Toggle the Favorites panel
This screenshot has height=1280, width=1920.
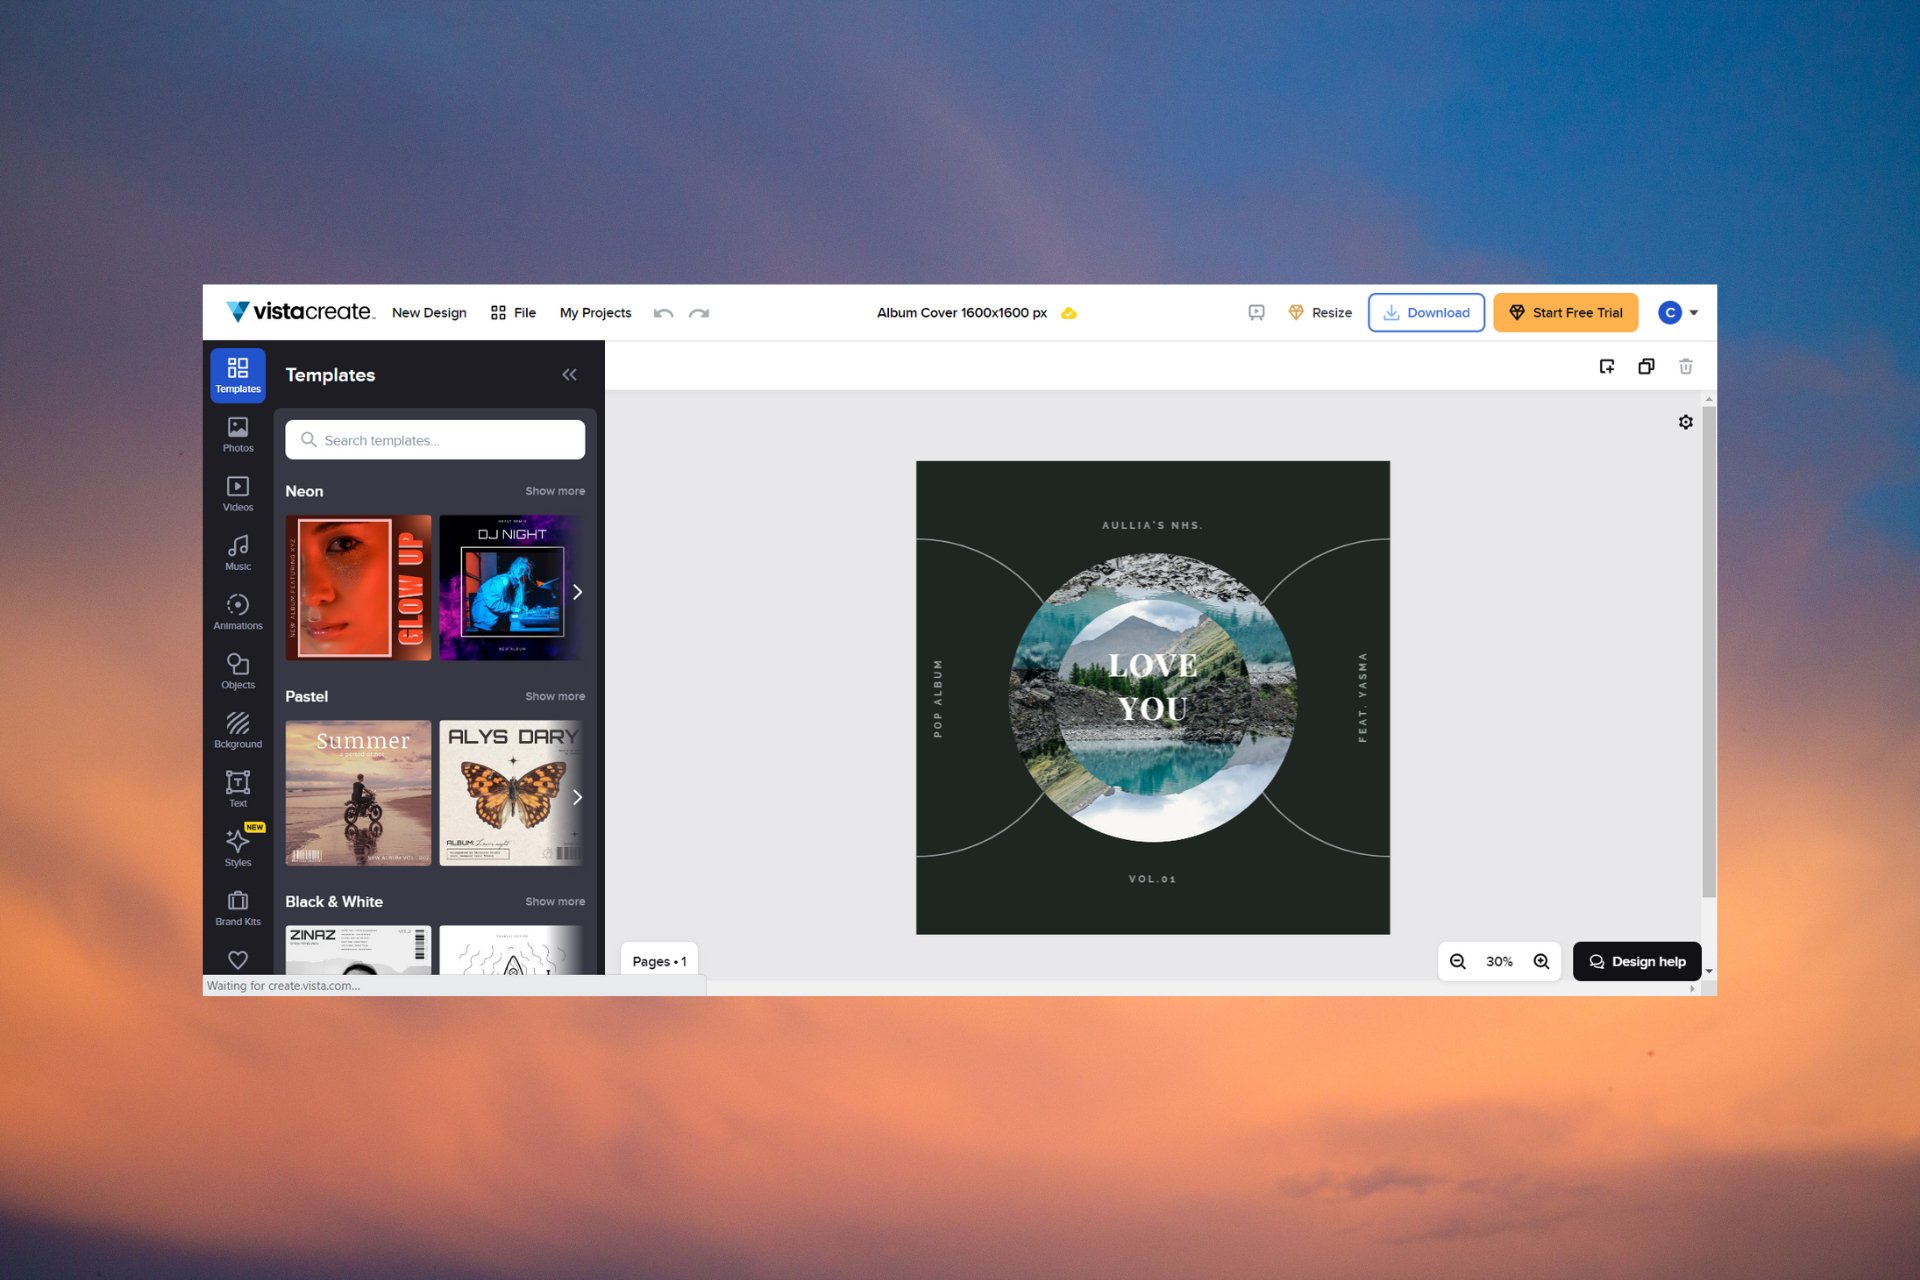click(x=236, y=961)
